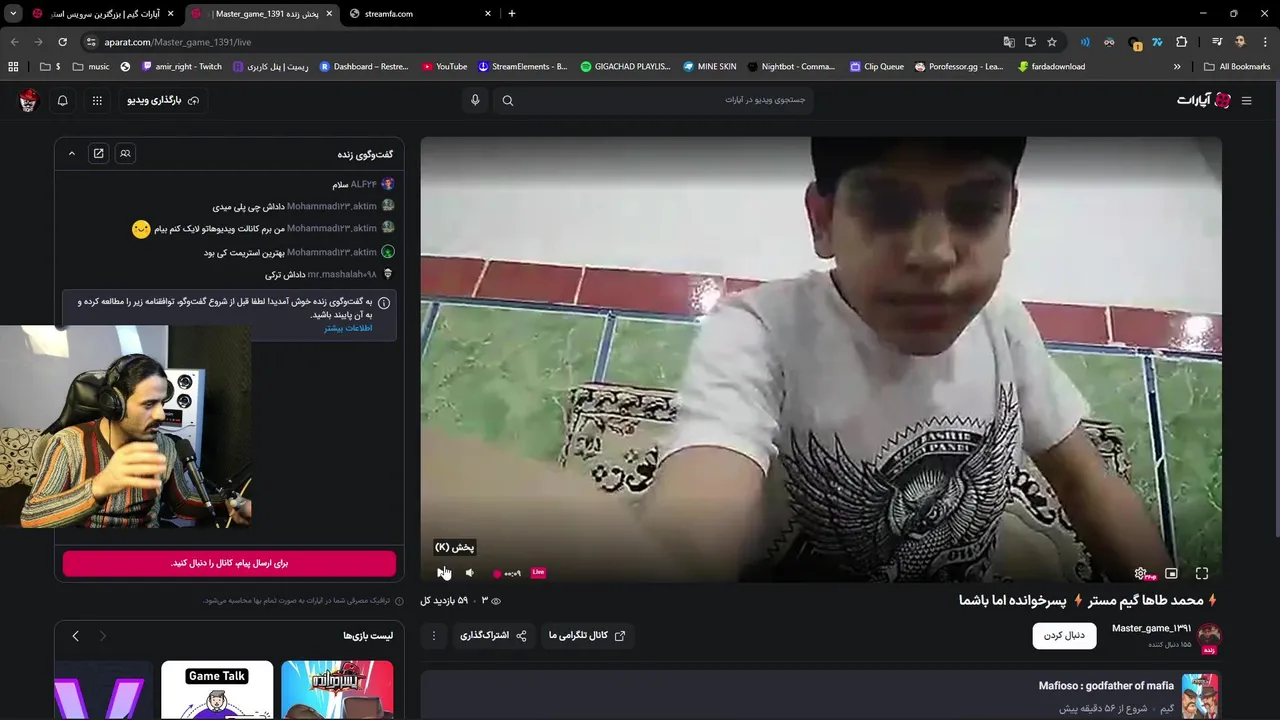This screenshot has width=1280, height=720.
Task: Click the user profile avatar in the header
Action: tap(28, 100)
